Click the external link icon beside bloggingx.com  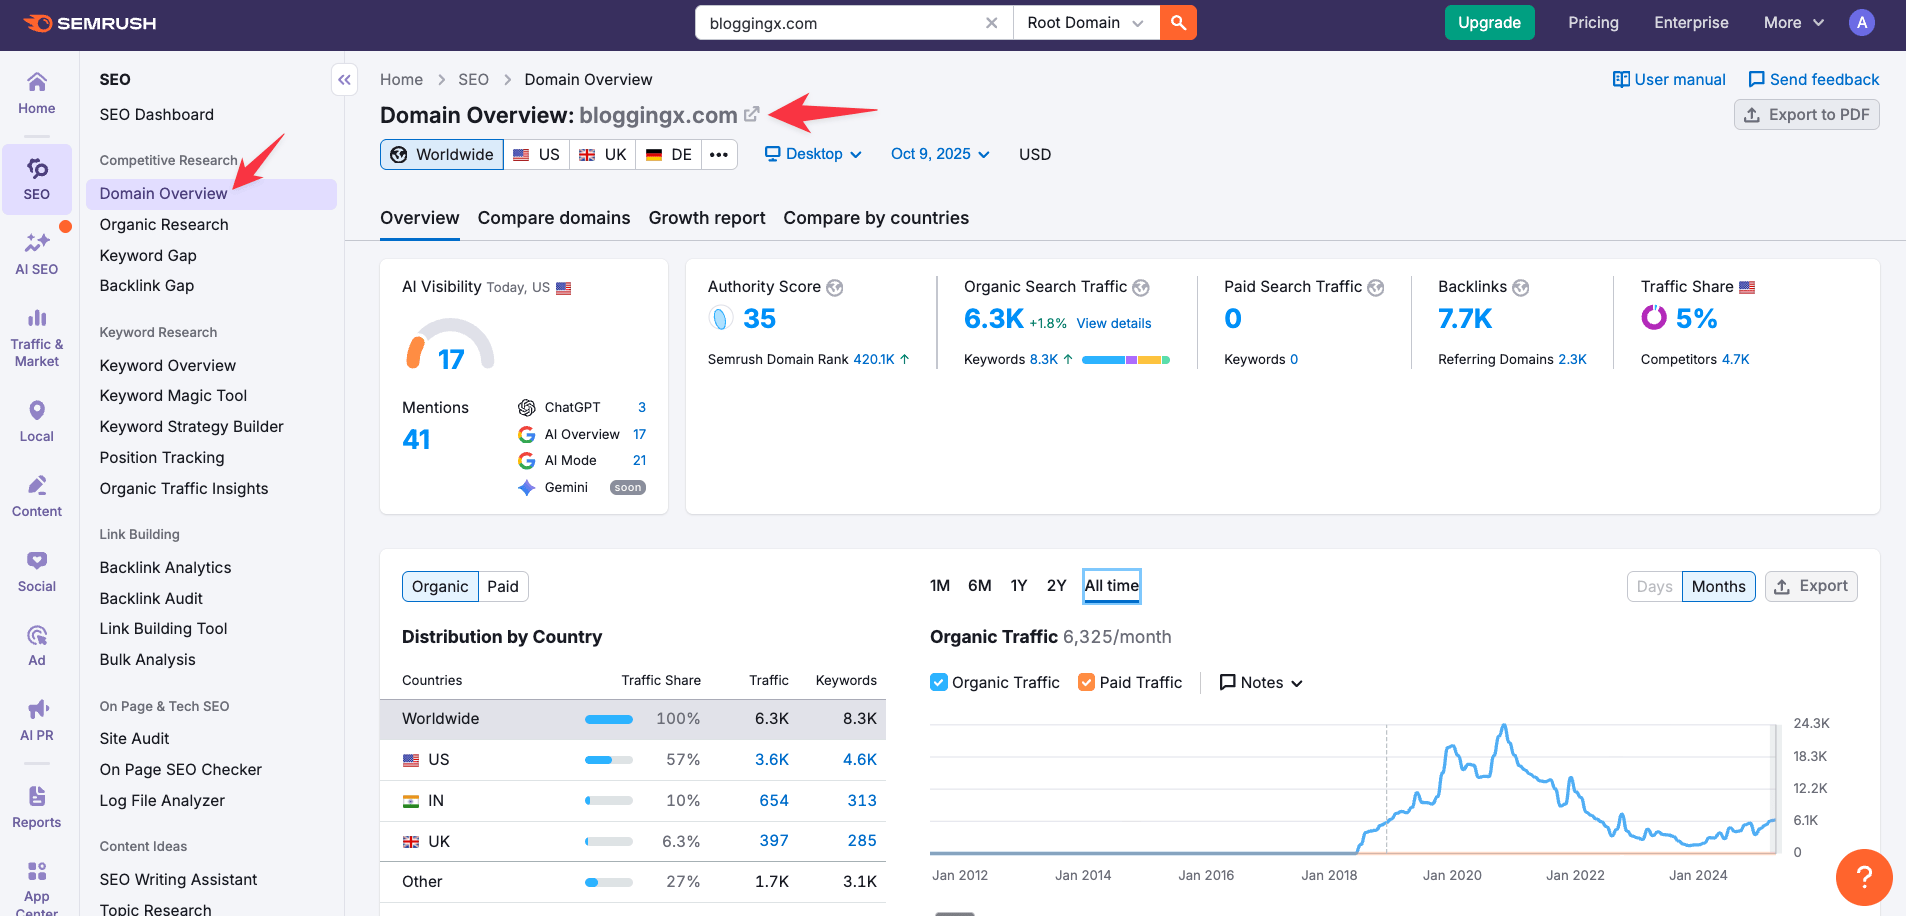752,114
